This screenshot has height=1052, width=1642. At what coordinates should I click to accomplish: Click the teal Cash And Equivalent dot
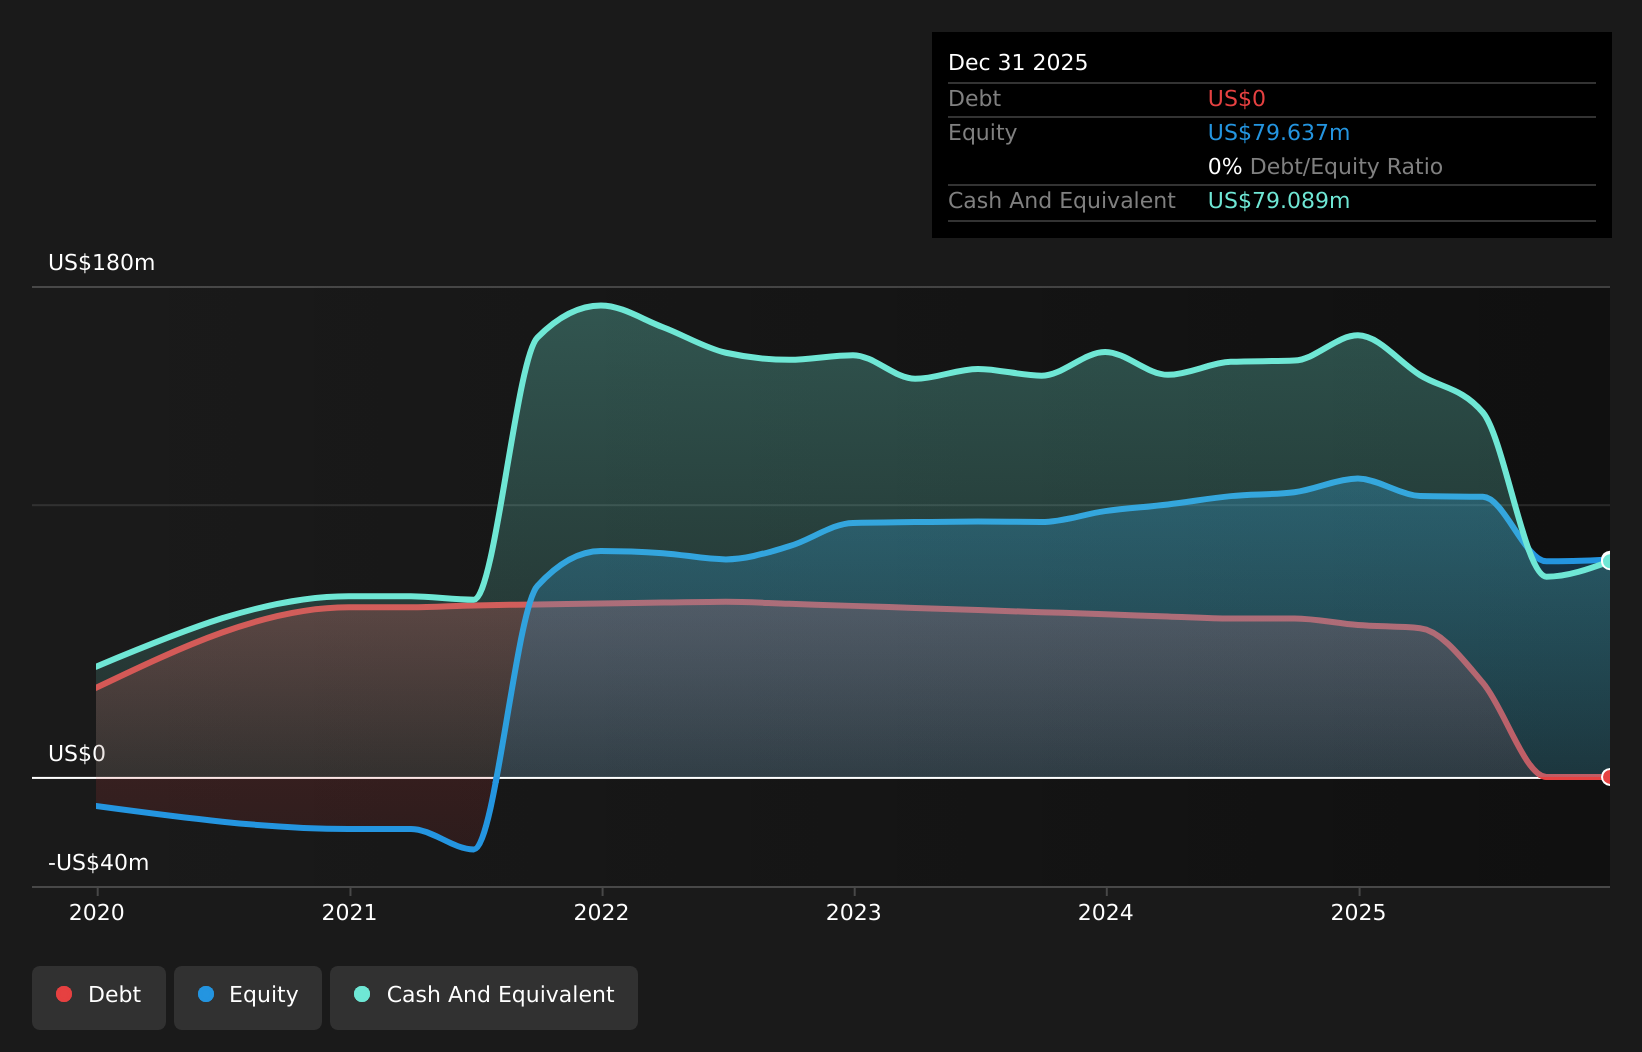(361, 994)
